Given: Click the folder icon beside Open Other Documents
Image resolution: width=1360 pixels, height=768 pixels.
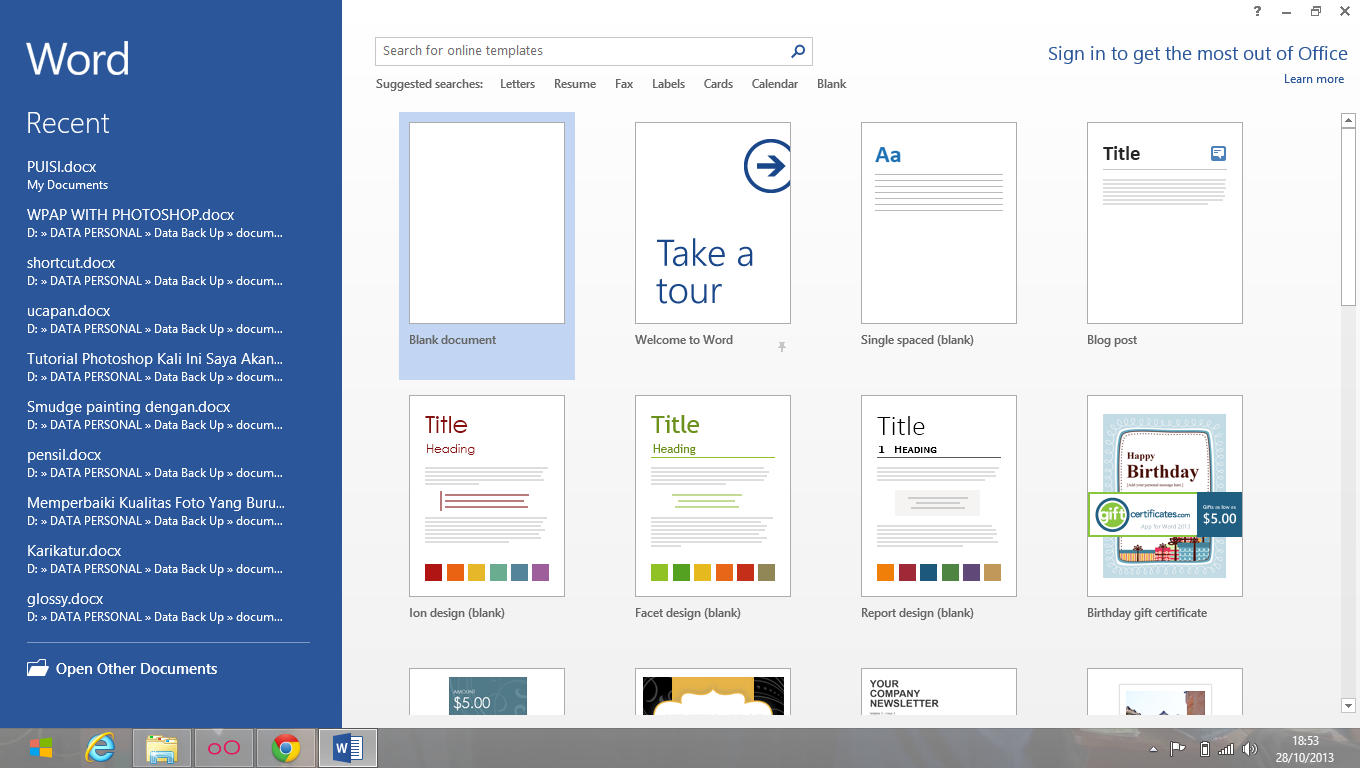Looking at the screenshot, I should pos(38,668).
